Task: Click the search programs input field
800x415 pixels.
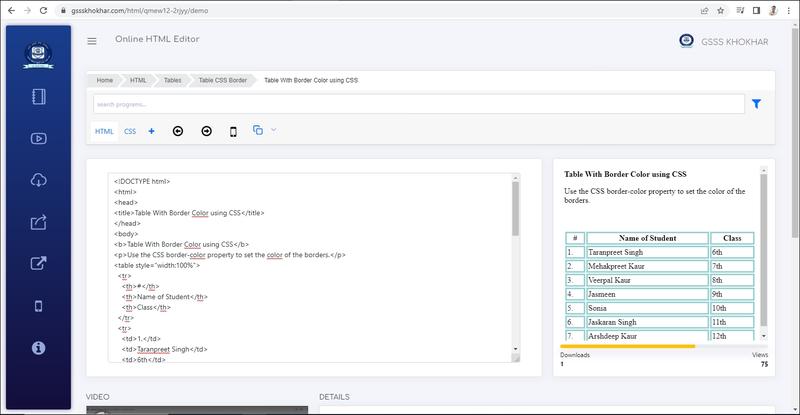Action: (418, 104)
